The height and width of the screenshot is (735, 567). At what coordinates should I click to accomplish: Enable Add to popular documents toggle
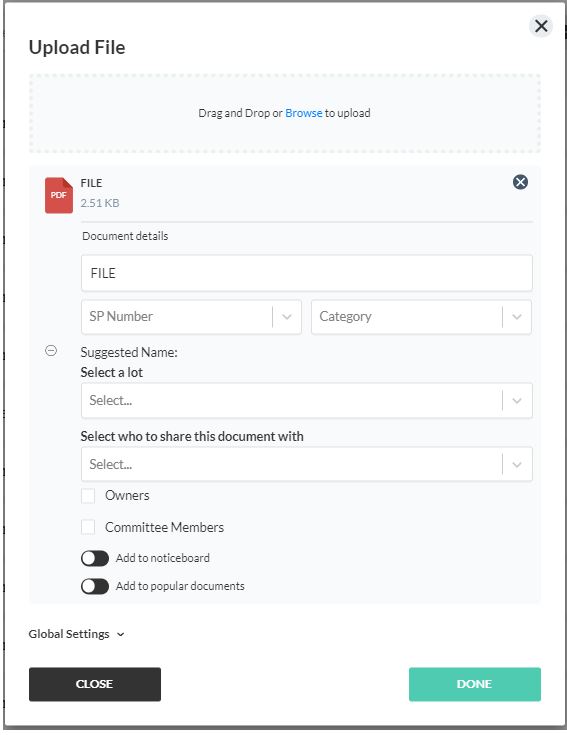(95, 586)
